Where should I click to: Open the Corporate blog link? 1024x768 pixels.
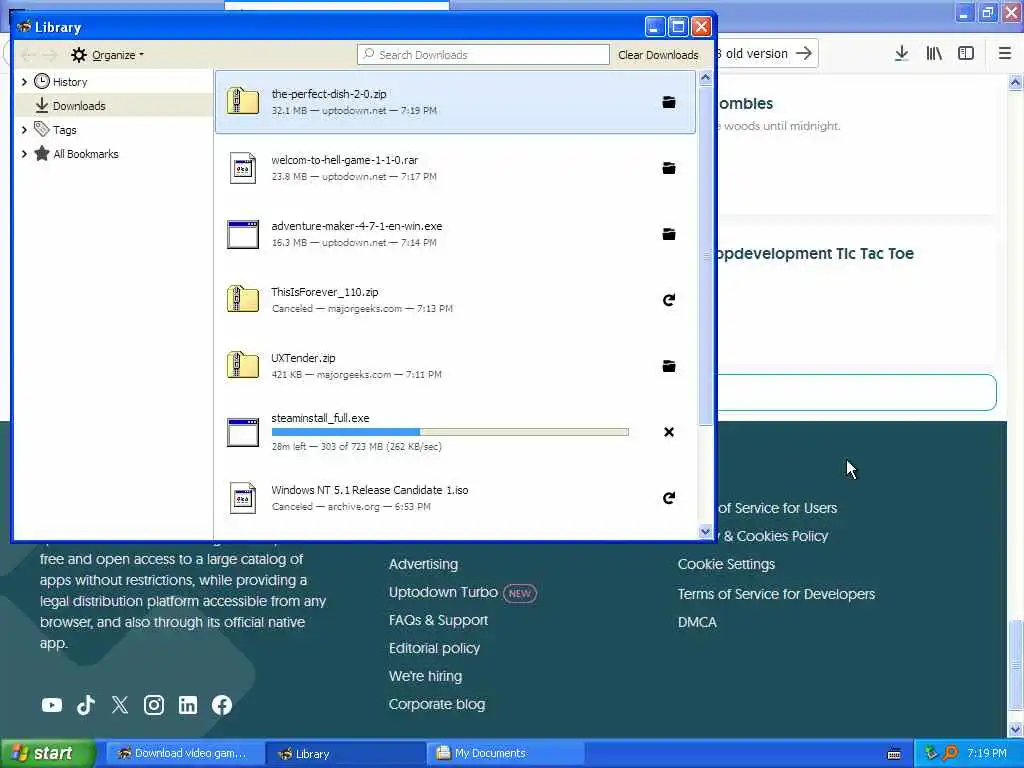point(437,705)
